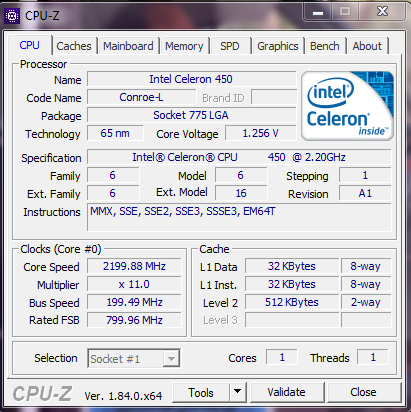Click the Level 2 size '512 KBytes'
The image size is (411, 412).
point(292,302)
